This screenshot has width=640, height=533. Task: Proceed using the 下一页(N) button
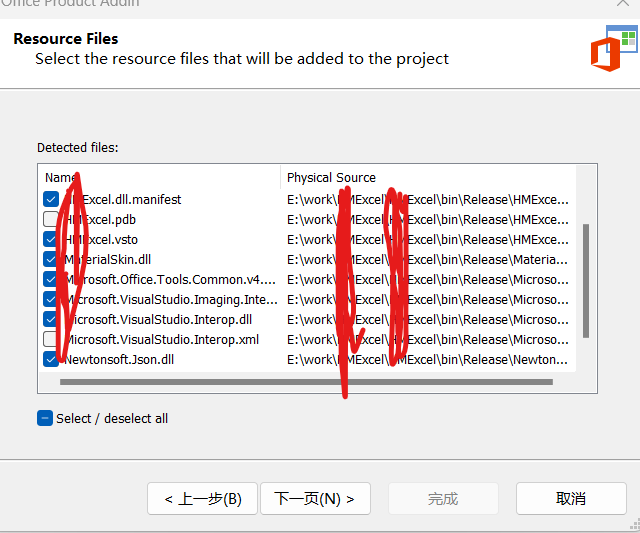tap(315, 499)
